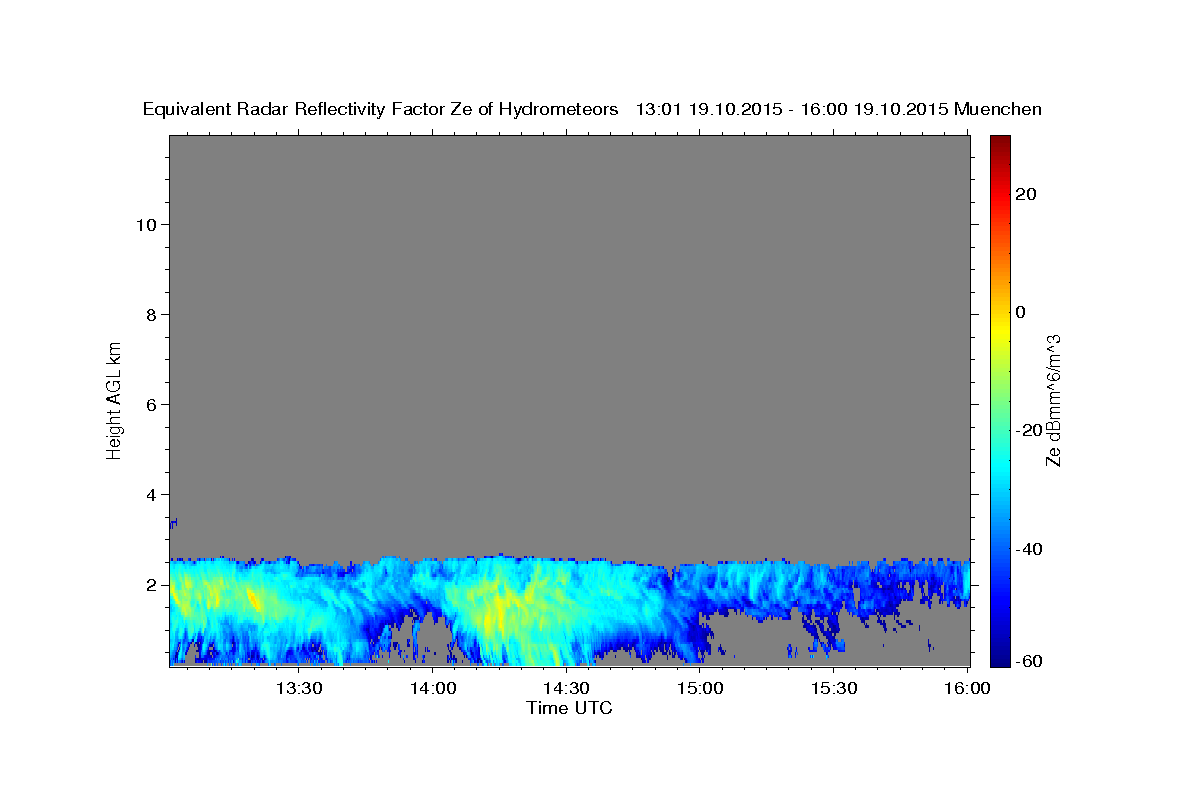The image size is (1200, 800).
Task: Click the colorbar '20' value label
Action: point(1025,194)
